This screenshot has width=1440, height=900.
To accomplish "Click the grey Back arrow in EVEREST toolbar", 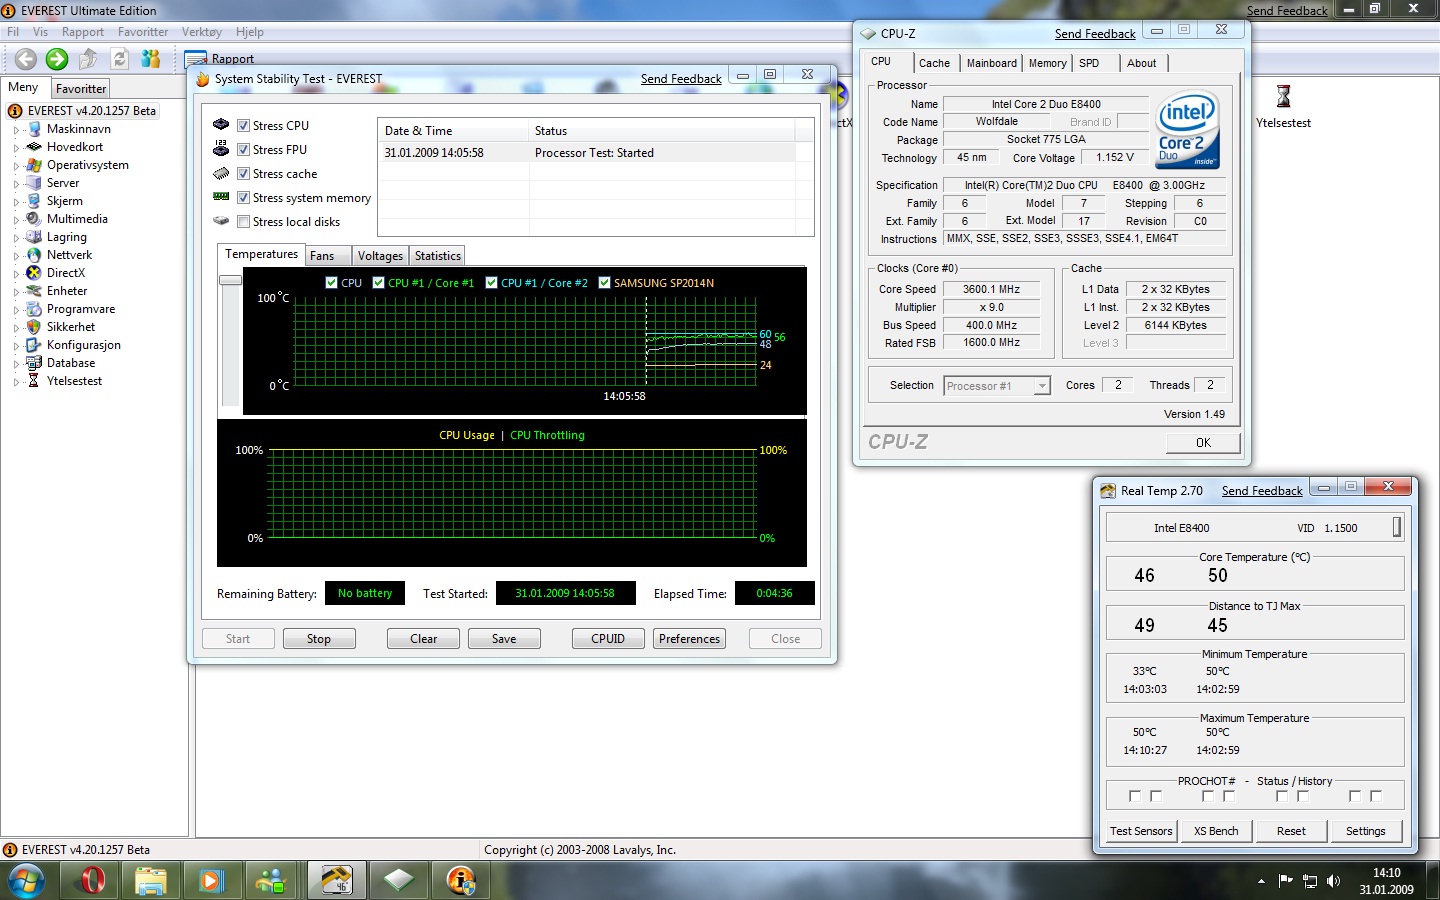I will coord(26,59).
